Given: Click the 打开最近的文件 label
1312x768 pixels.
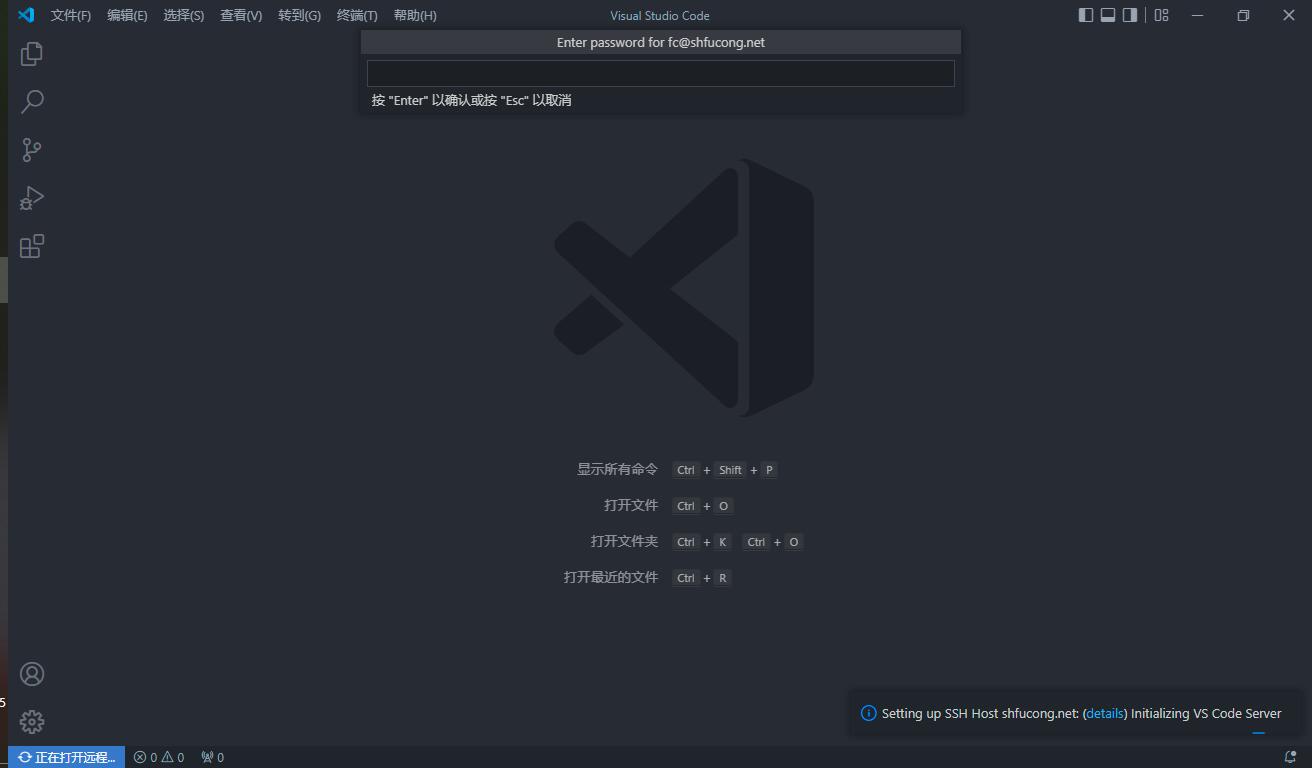Looking at the screenshot, I should (611, 577).
